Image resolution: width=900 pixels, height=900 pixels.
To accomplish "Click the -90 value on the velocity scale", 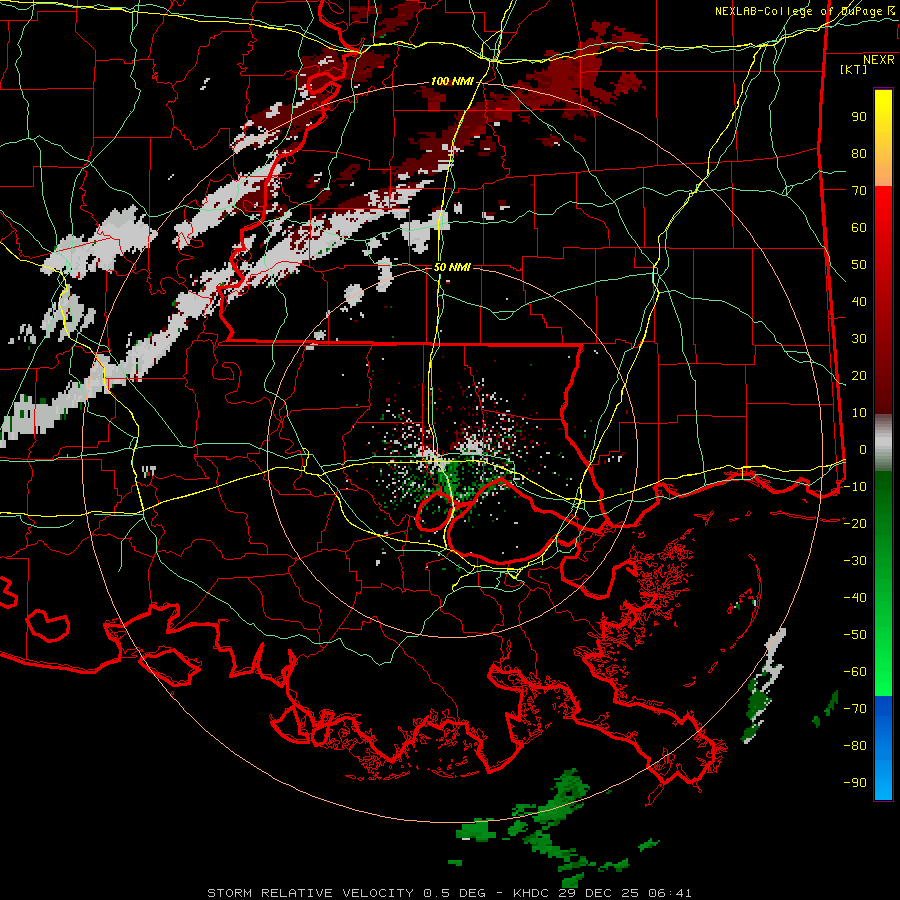I will coord(855,783).
